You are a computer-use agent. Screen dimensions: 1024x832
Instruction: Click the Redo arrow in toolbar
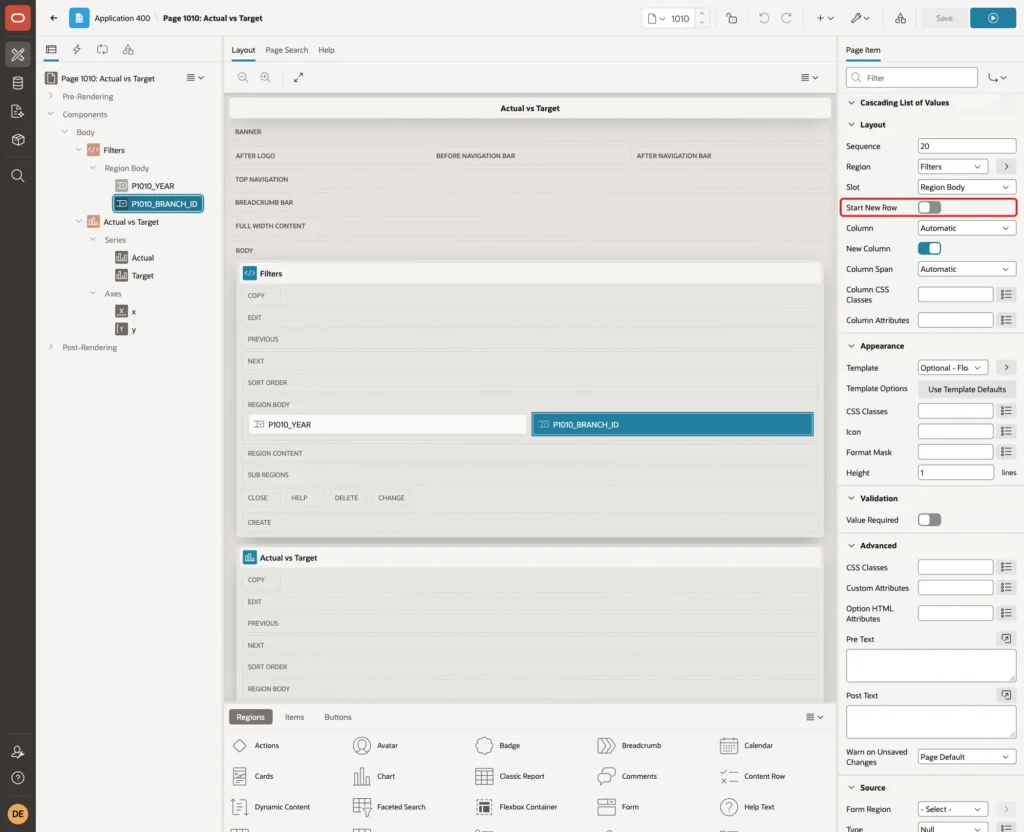[786, 18]
